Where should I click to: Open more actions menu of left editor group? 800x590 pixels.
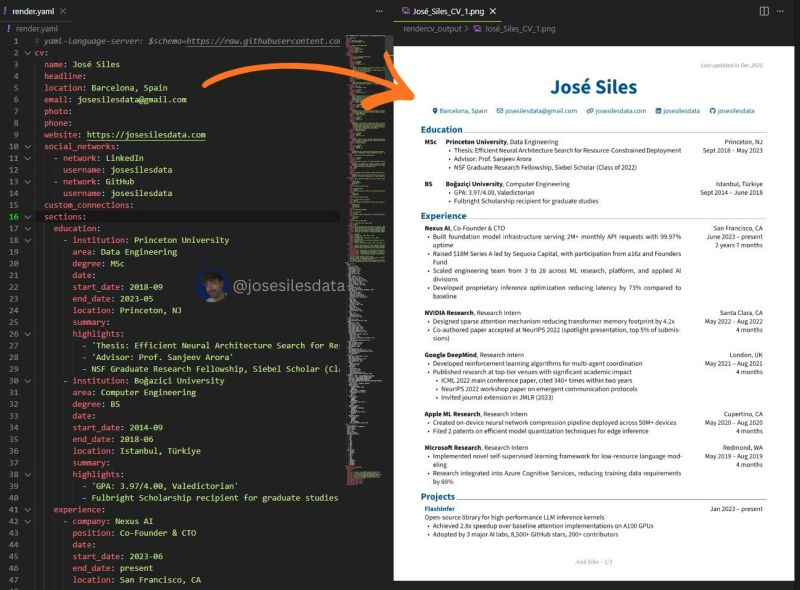(x=379, y=11)
